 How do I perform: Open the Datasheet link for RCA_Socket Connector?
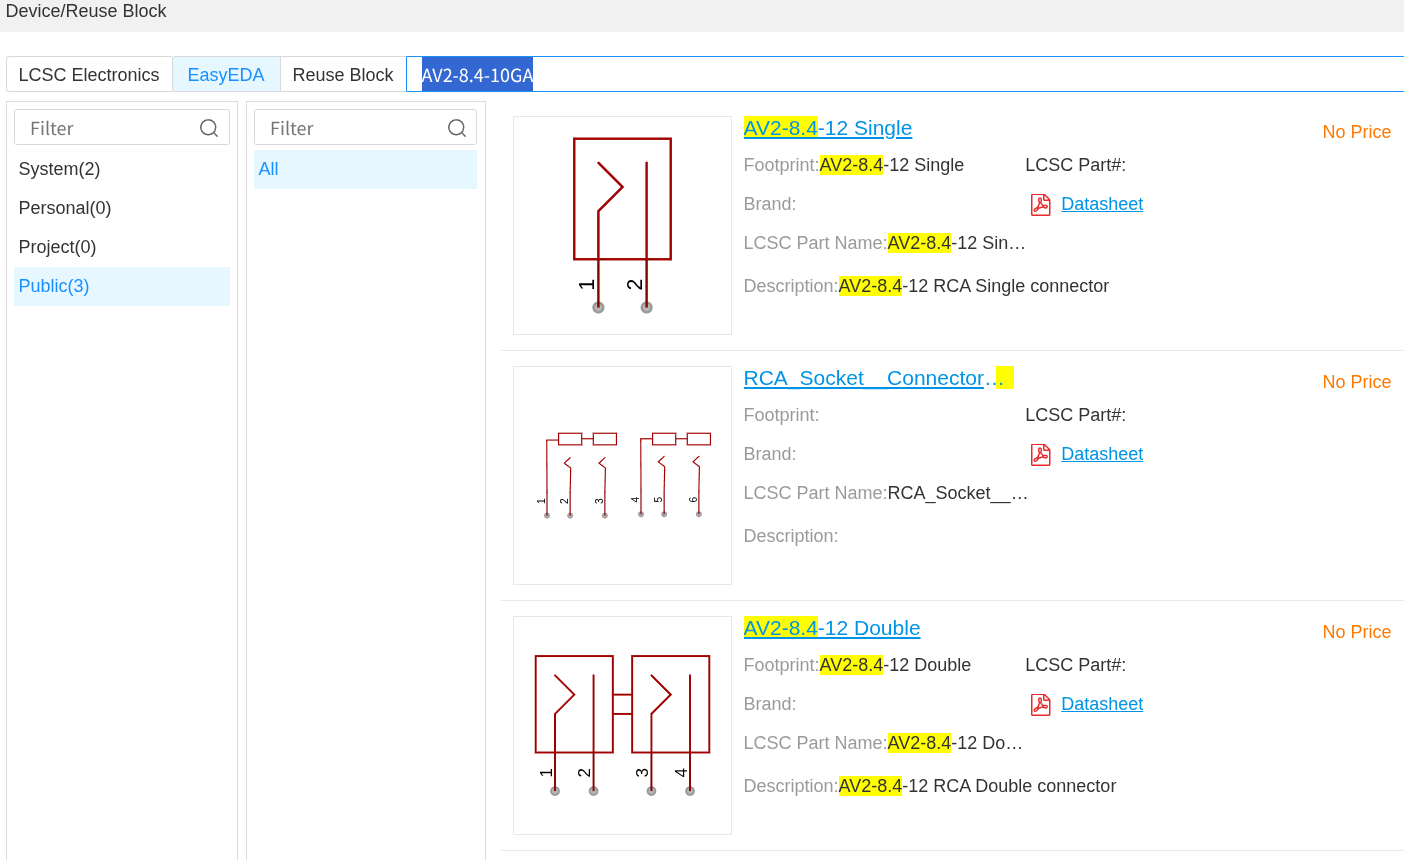[1102, 454]
